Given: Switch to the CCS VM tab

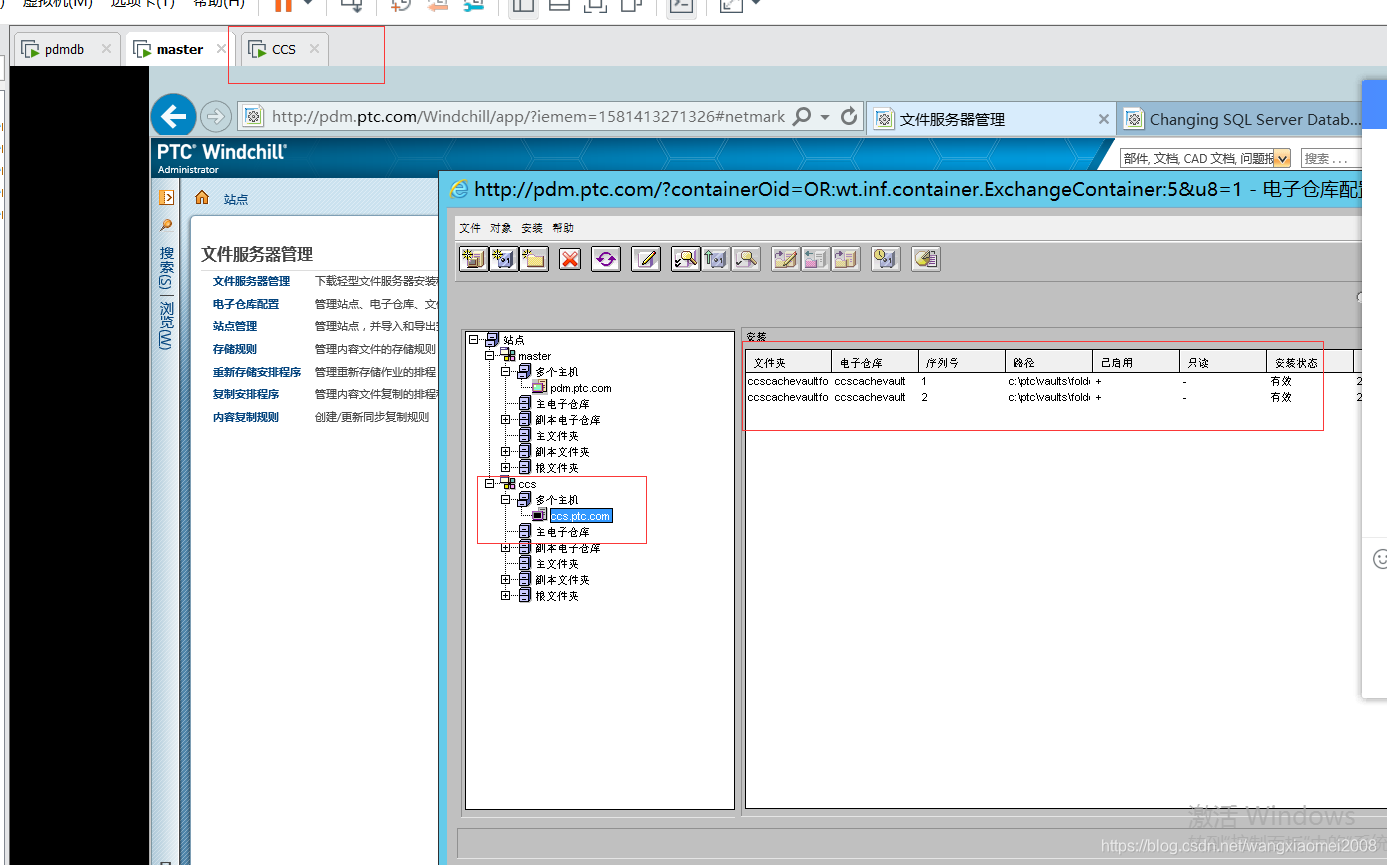Looking at the screenshot, I should 285,49.
